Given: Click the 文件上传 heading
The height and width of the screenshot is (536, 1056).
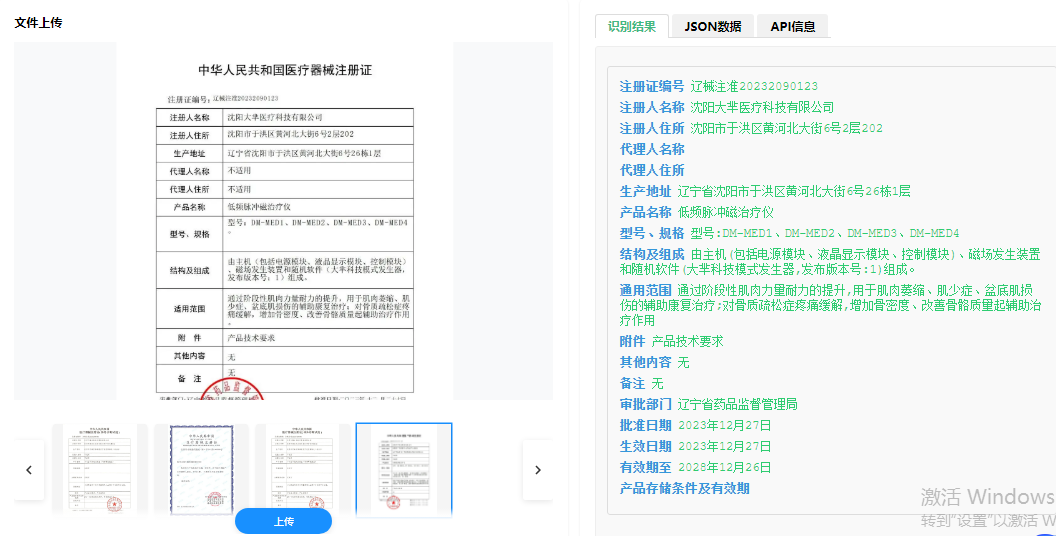Looking at the screenshot, I should tap(38, 23).
